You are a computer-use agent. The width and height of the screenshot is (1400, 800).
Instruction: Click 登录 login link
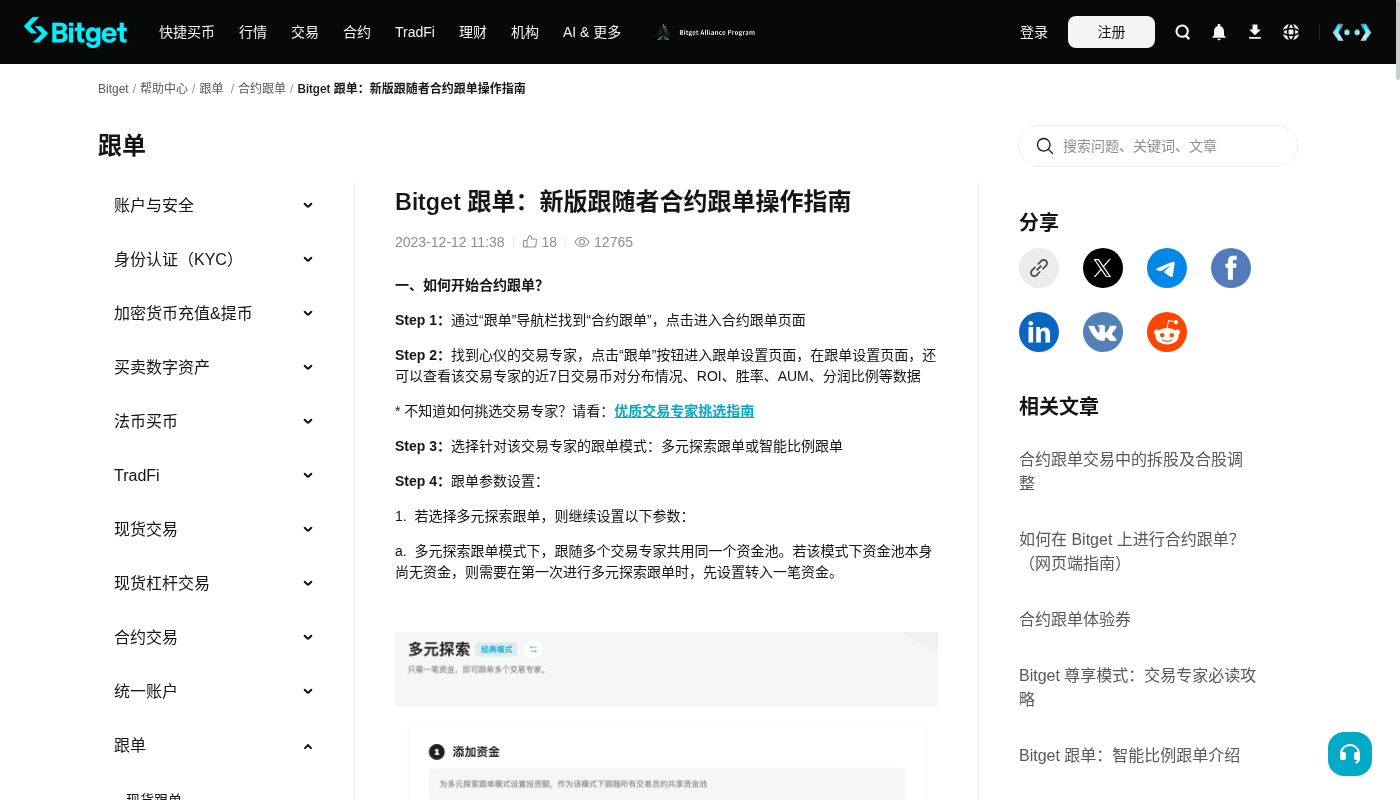[x=1034, y=32]
